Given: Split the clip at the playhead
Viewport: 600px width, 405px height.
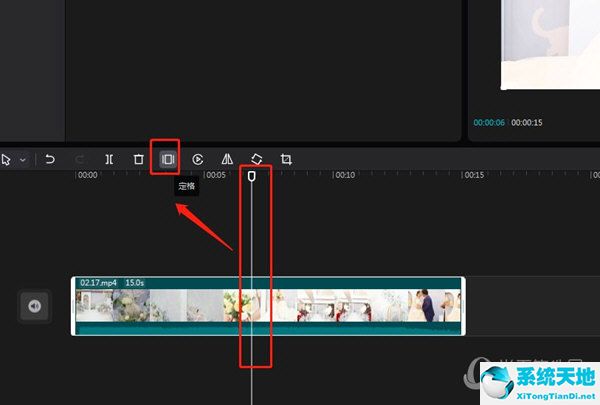Looking at the screenshot, I should [x=109, y=159].
